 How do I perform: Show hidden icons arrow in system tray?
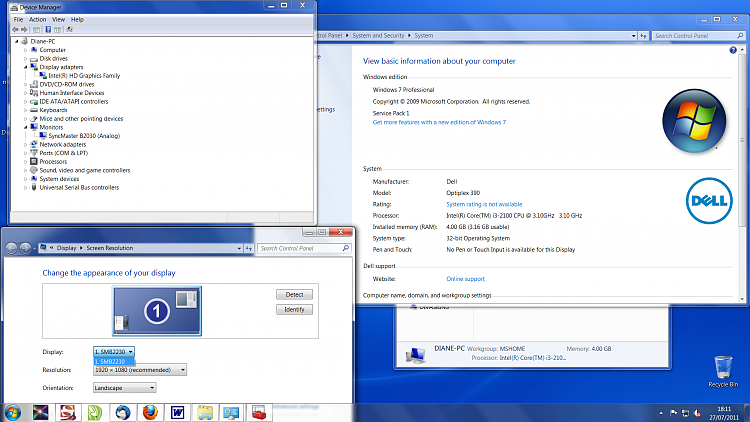click(661, 413)
